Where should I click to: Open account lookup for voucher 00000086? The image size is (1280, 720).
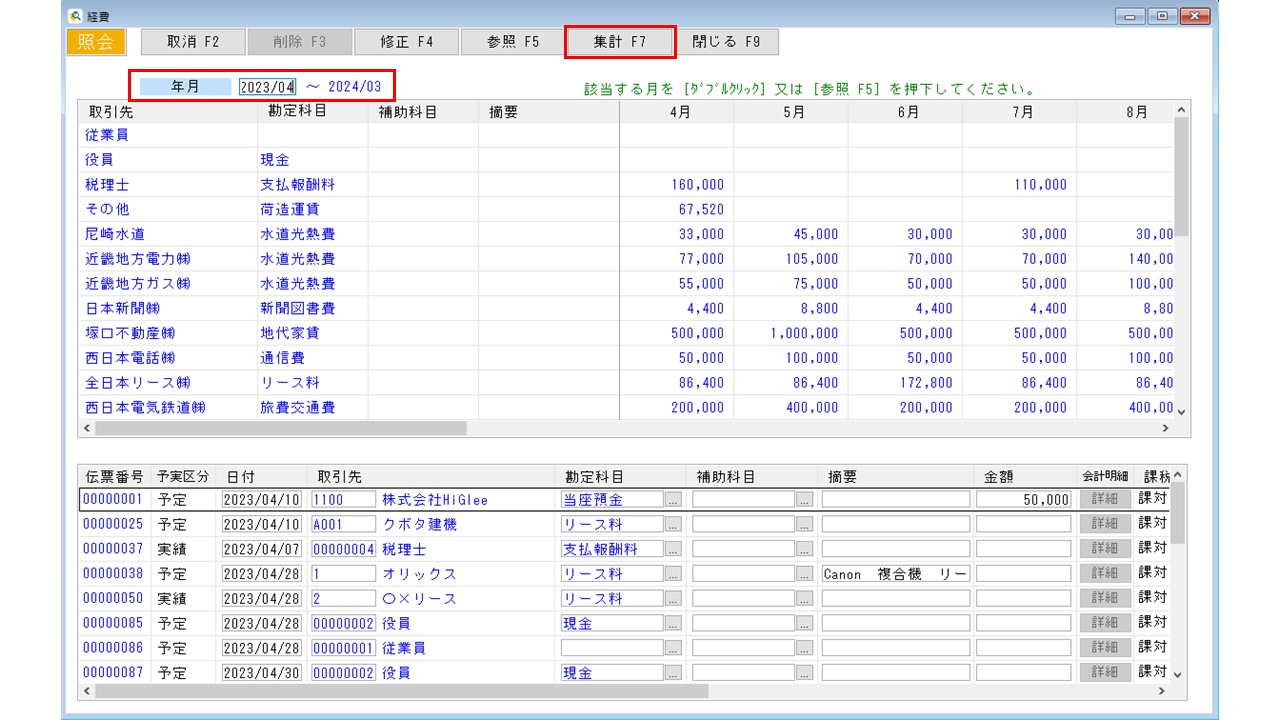pyautogui.click(x=674, y=648)
